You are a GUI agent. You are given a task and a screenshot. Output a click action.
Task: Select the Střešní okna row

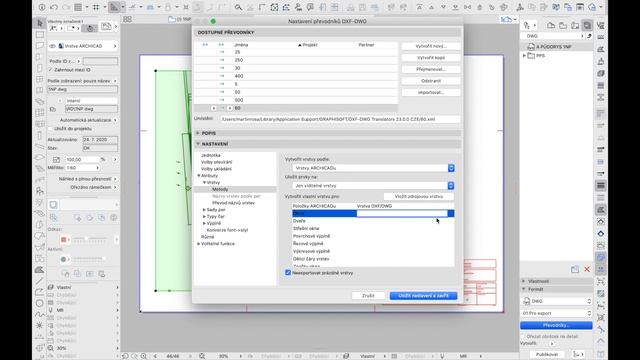pyautogui.click(x=373, y=229)
